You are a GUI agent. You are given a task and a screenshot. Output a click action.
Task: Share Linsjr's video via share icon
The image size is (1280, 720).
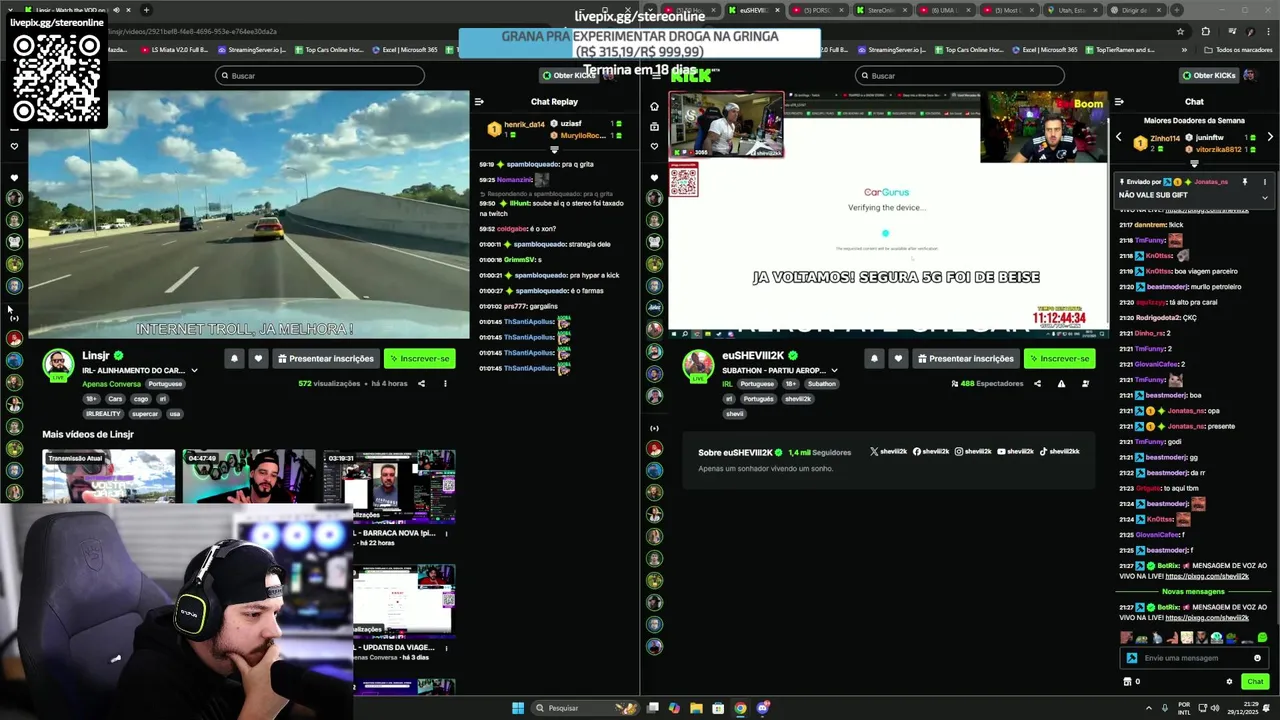tap(421, 383)
